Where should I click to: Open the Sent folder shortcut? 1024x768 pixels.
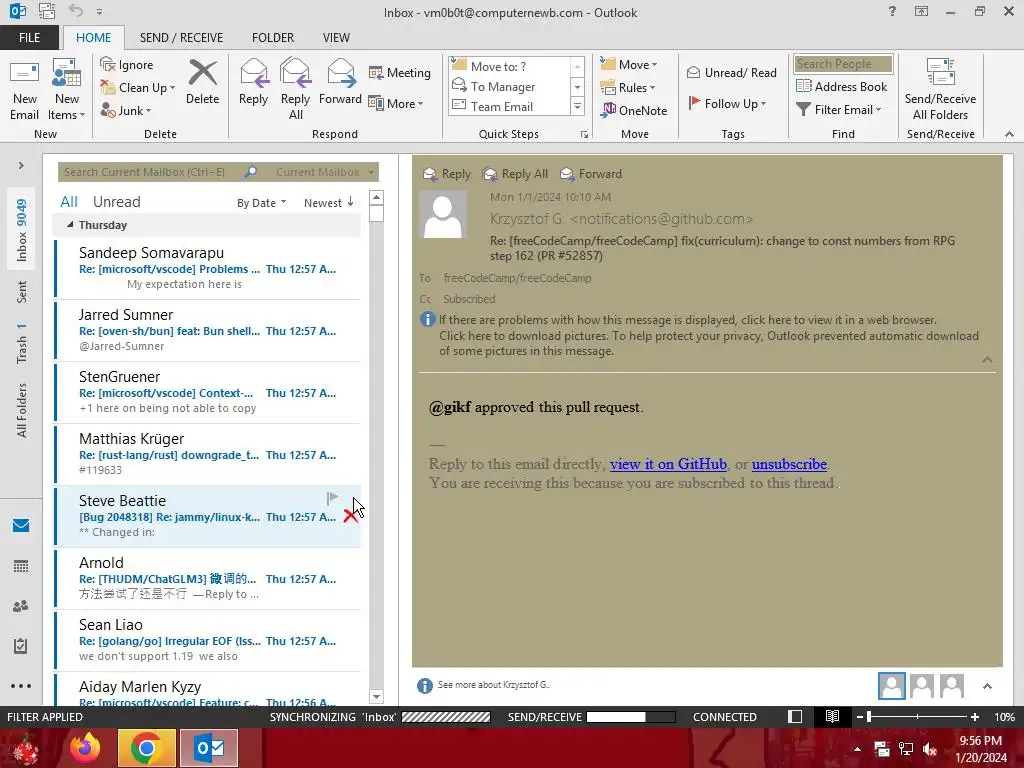tap(22, 292)
